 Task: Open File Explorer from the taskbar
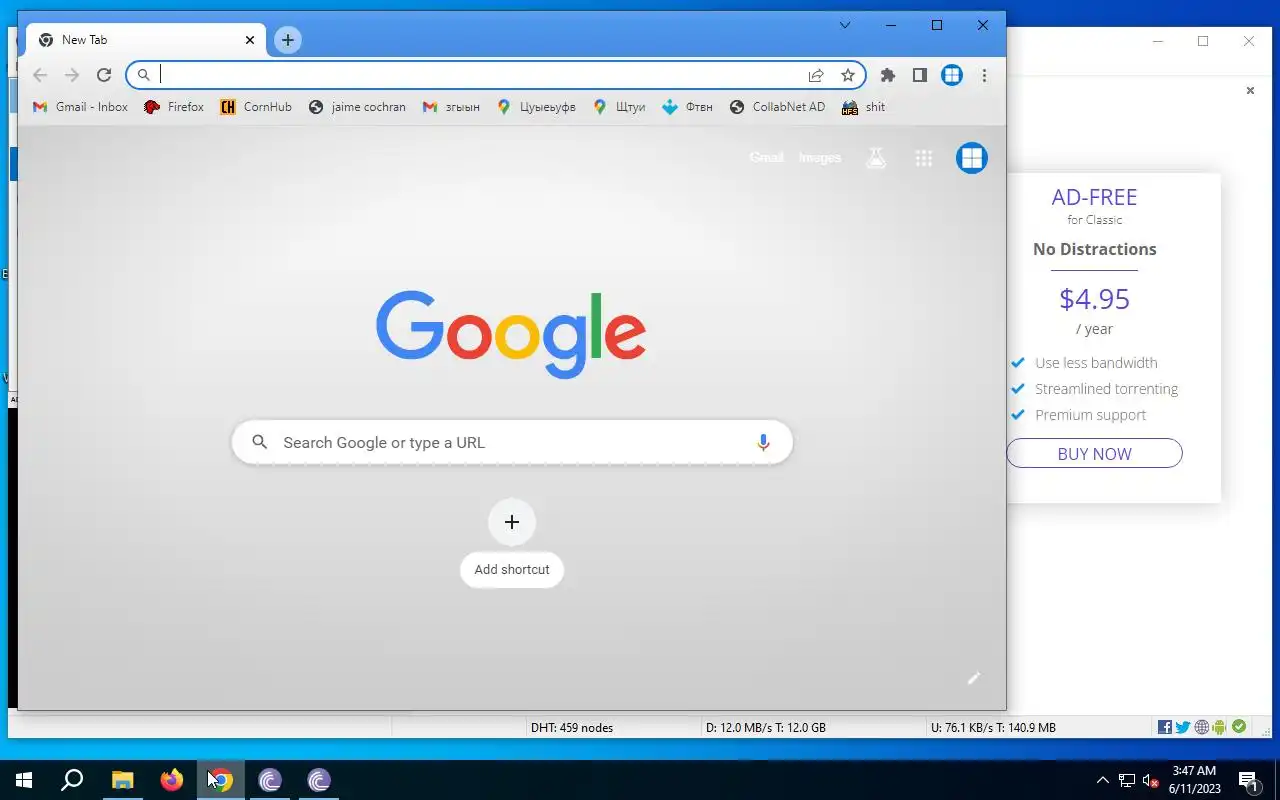click(x=122, y=780)
